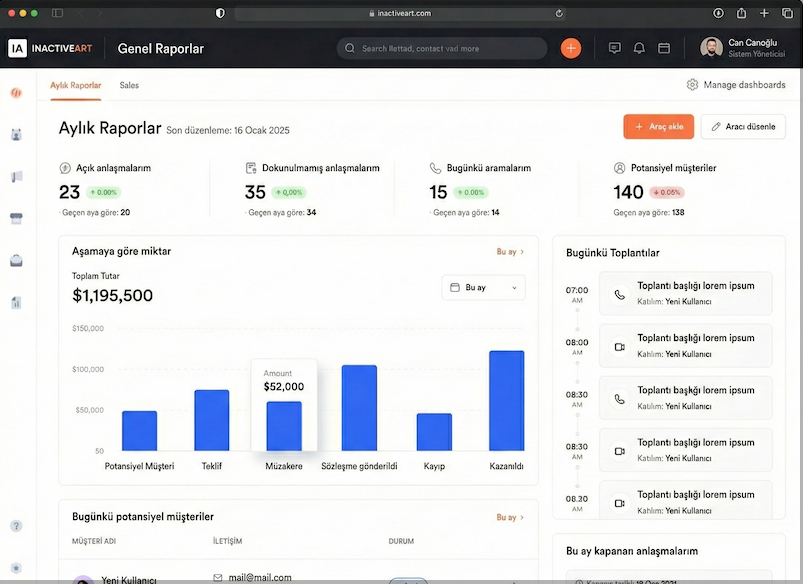Click the orange dashboard logo icon in the sidebar
The height and width of the screenshot is (584, 803).
point(15,92)
